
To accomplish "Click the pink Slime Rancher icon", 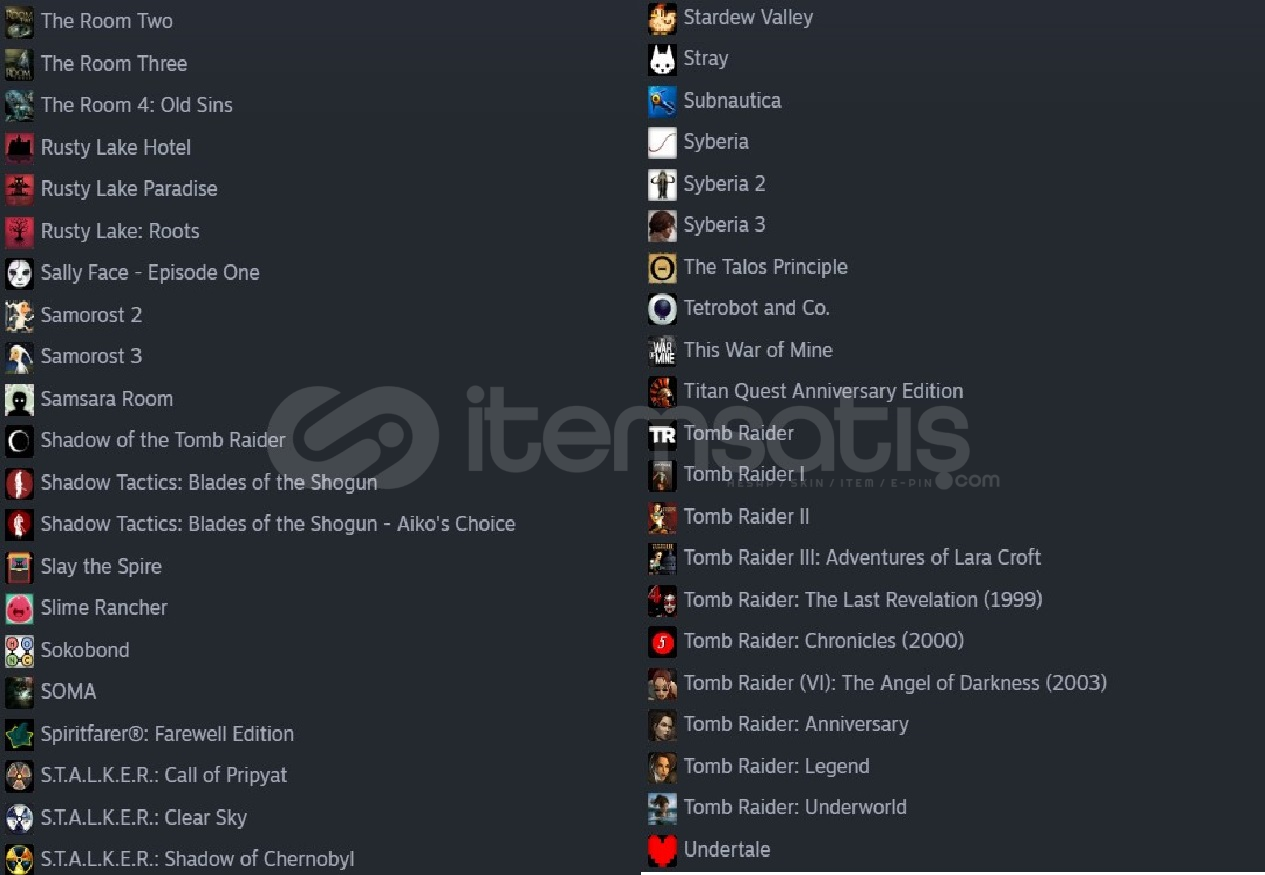I will (19, 608).
